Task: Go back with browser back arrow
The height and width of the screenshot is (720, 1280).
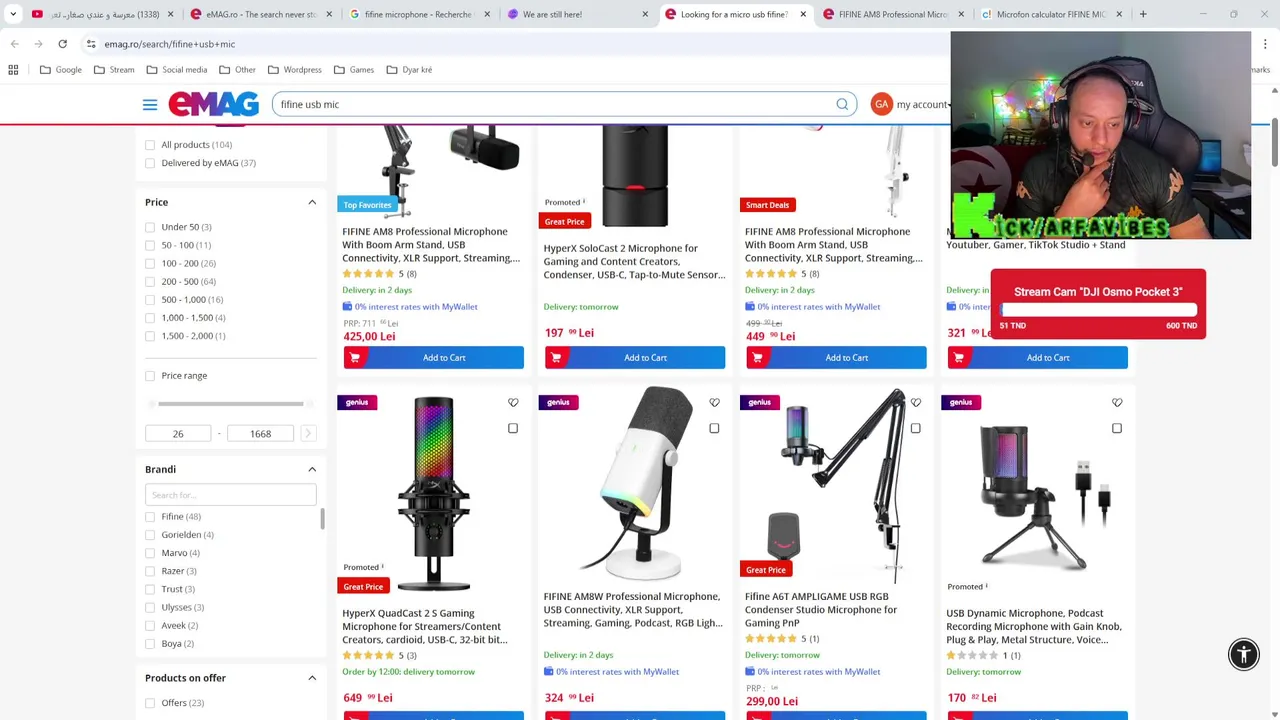Action: tap(14, 44)
